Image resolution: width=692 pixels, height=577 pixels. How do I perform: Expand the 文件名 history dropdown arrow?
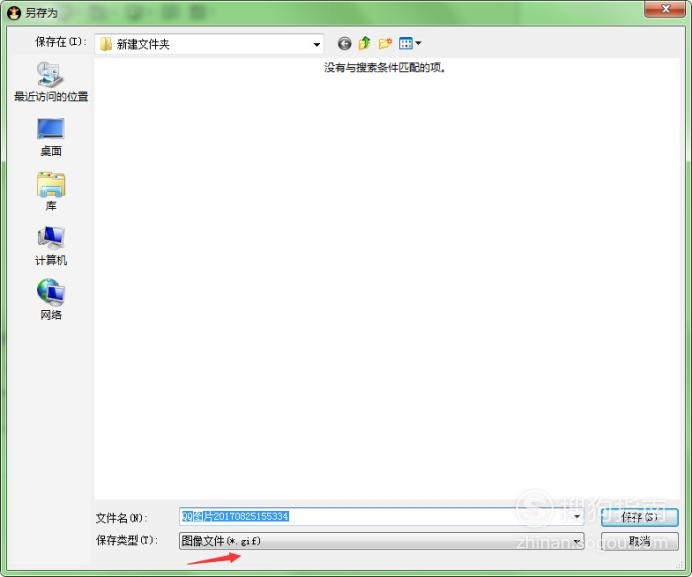[x=577, y=517]
